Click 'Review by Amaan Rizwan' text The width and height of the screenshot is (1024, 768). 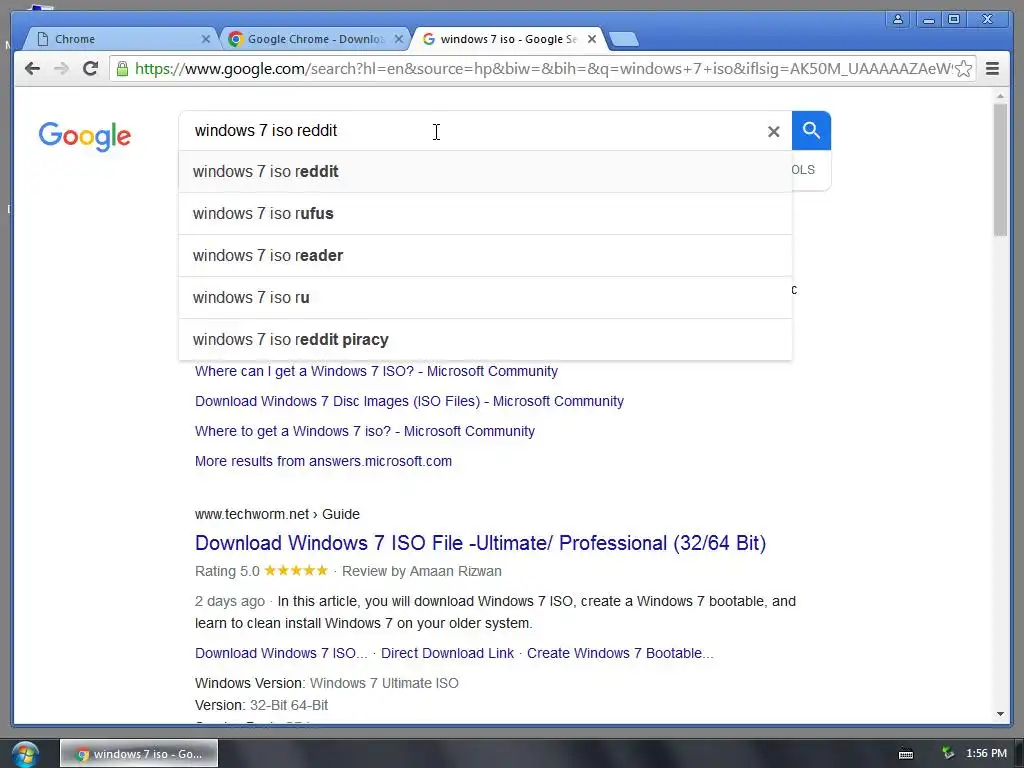[421, 571]
